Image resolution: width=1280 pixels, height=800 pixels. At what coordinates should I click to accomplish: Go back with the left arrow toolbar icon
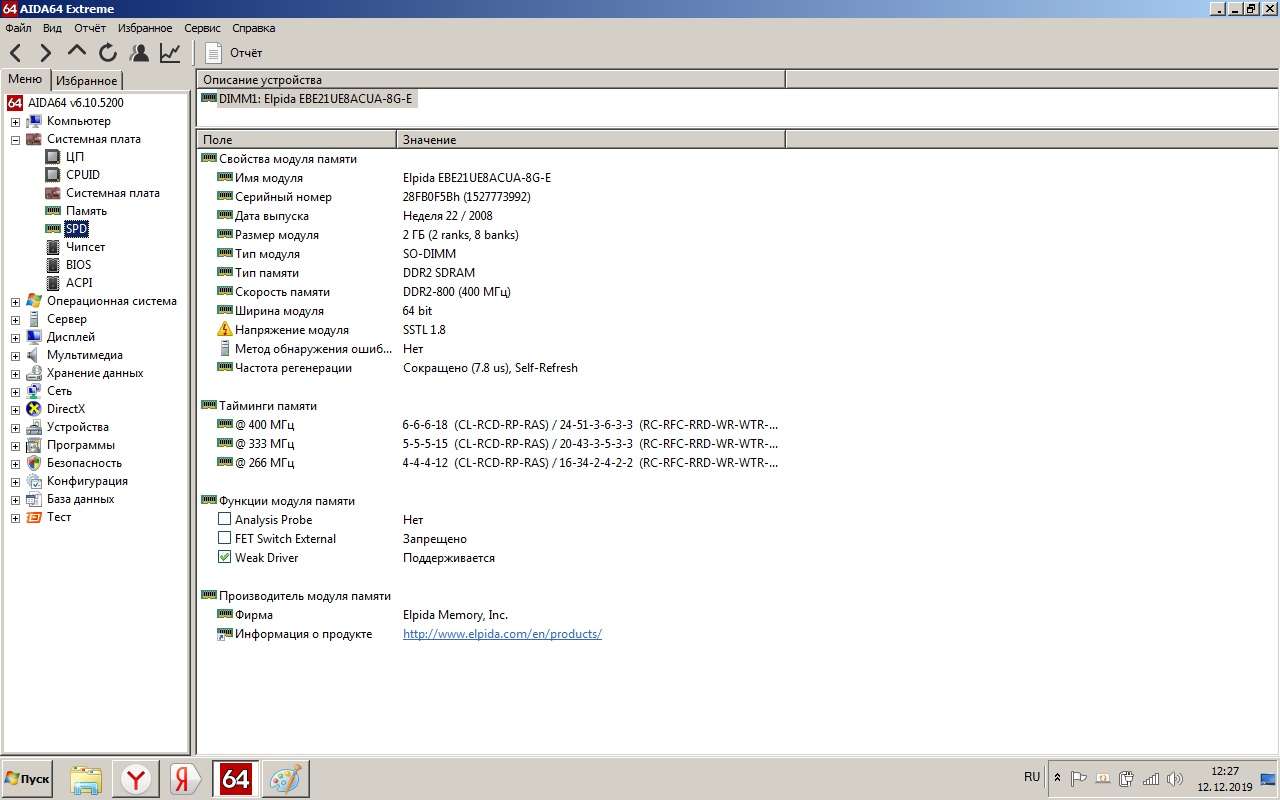point(15,53)
